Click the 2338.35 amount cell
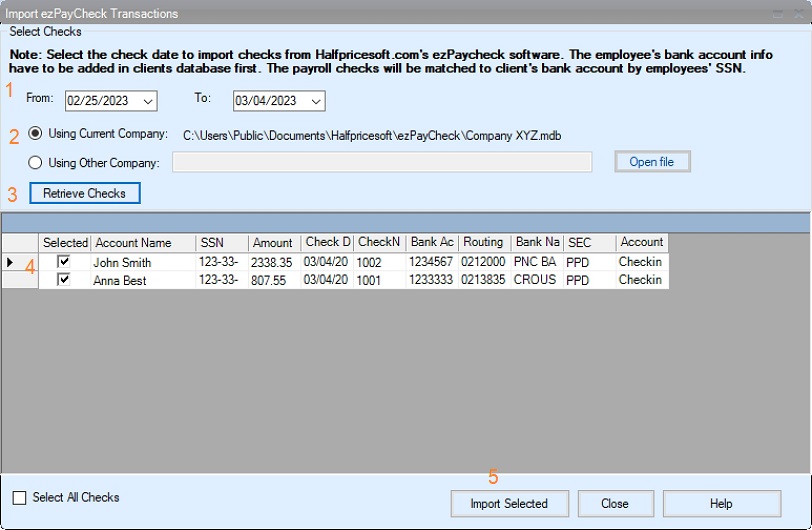Image resolution: width=812 pixels, height=530 pixels. [x=272, y=262]
